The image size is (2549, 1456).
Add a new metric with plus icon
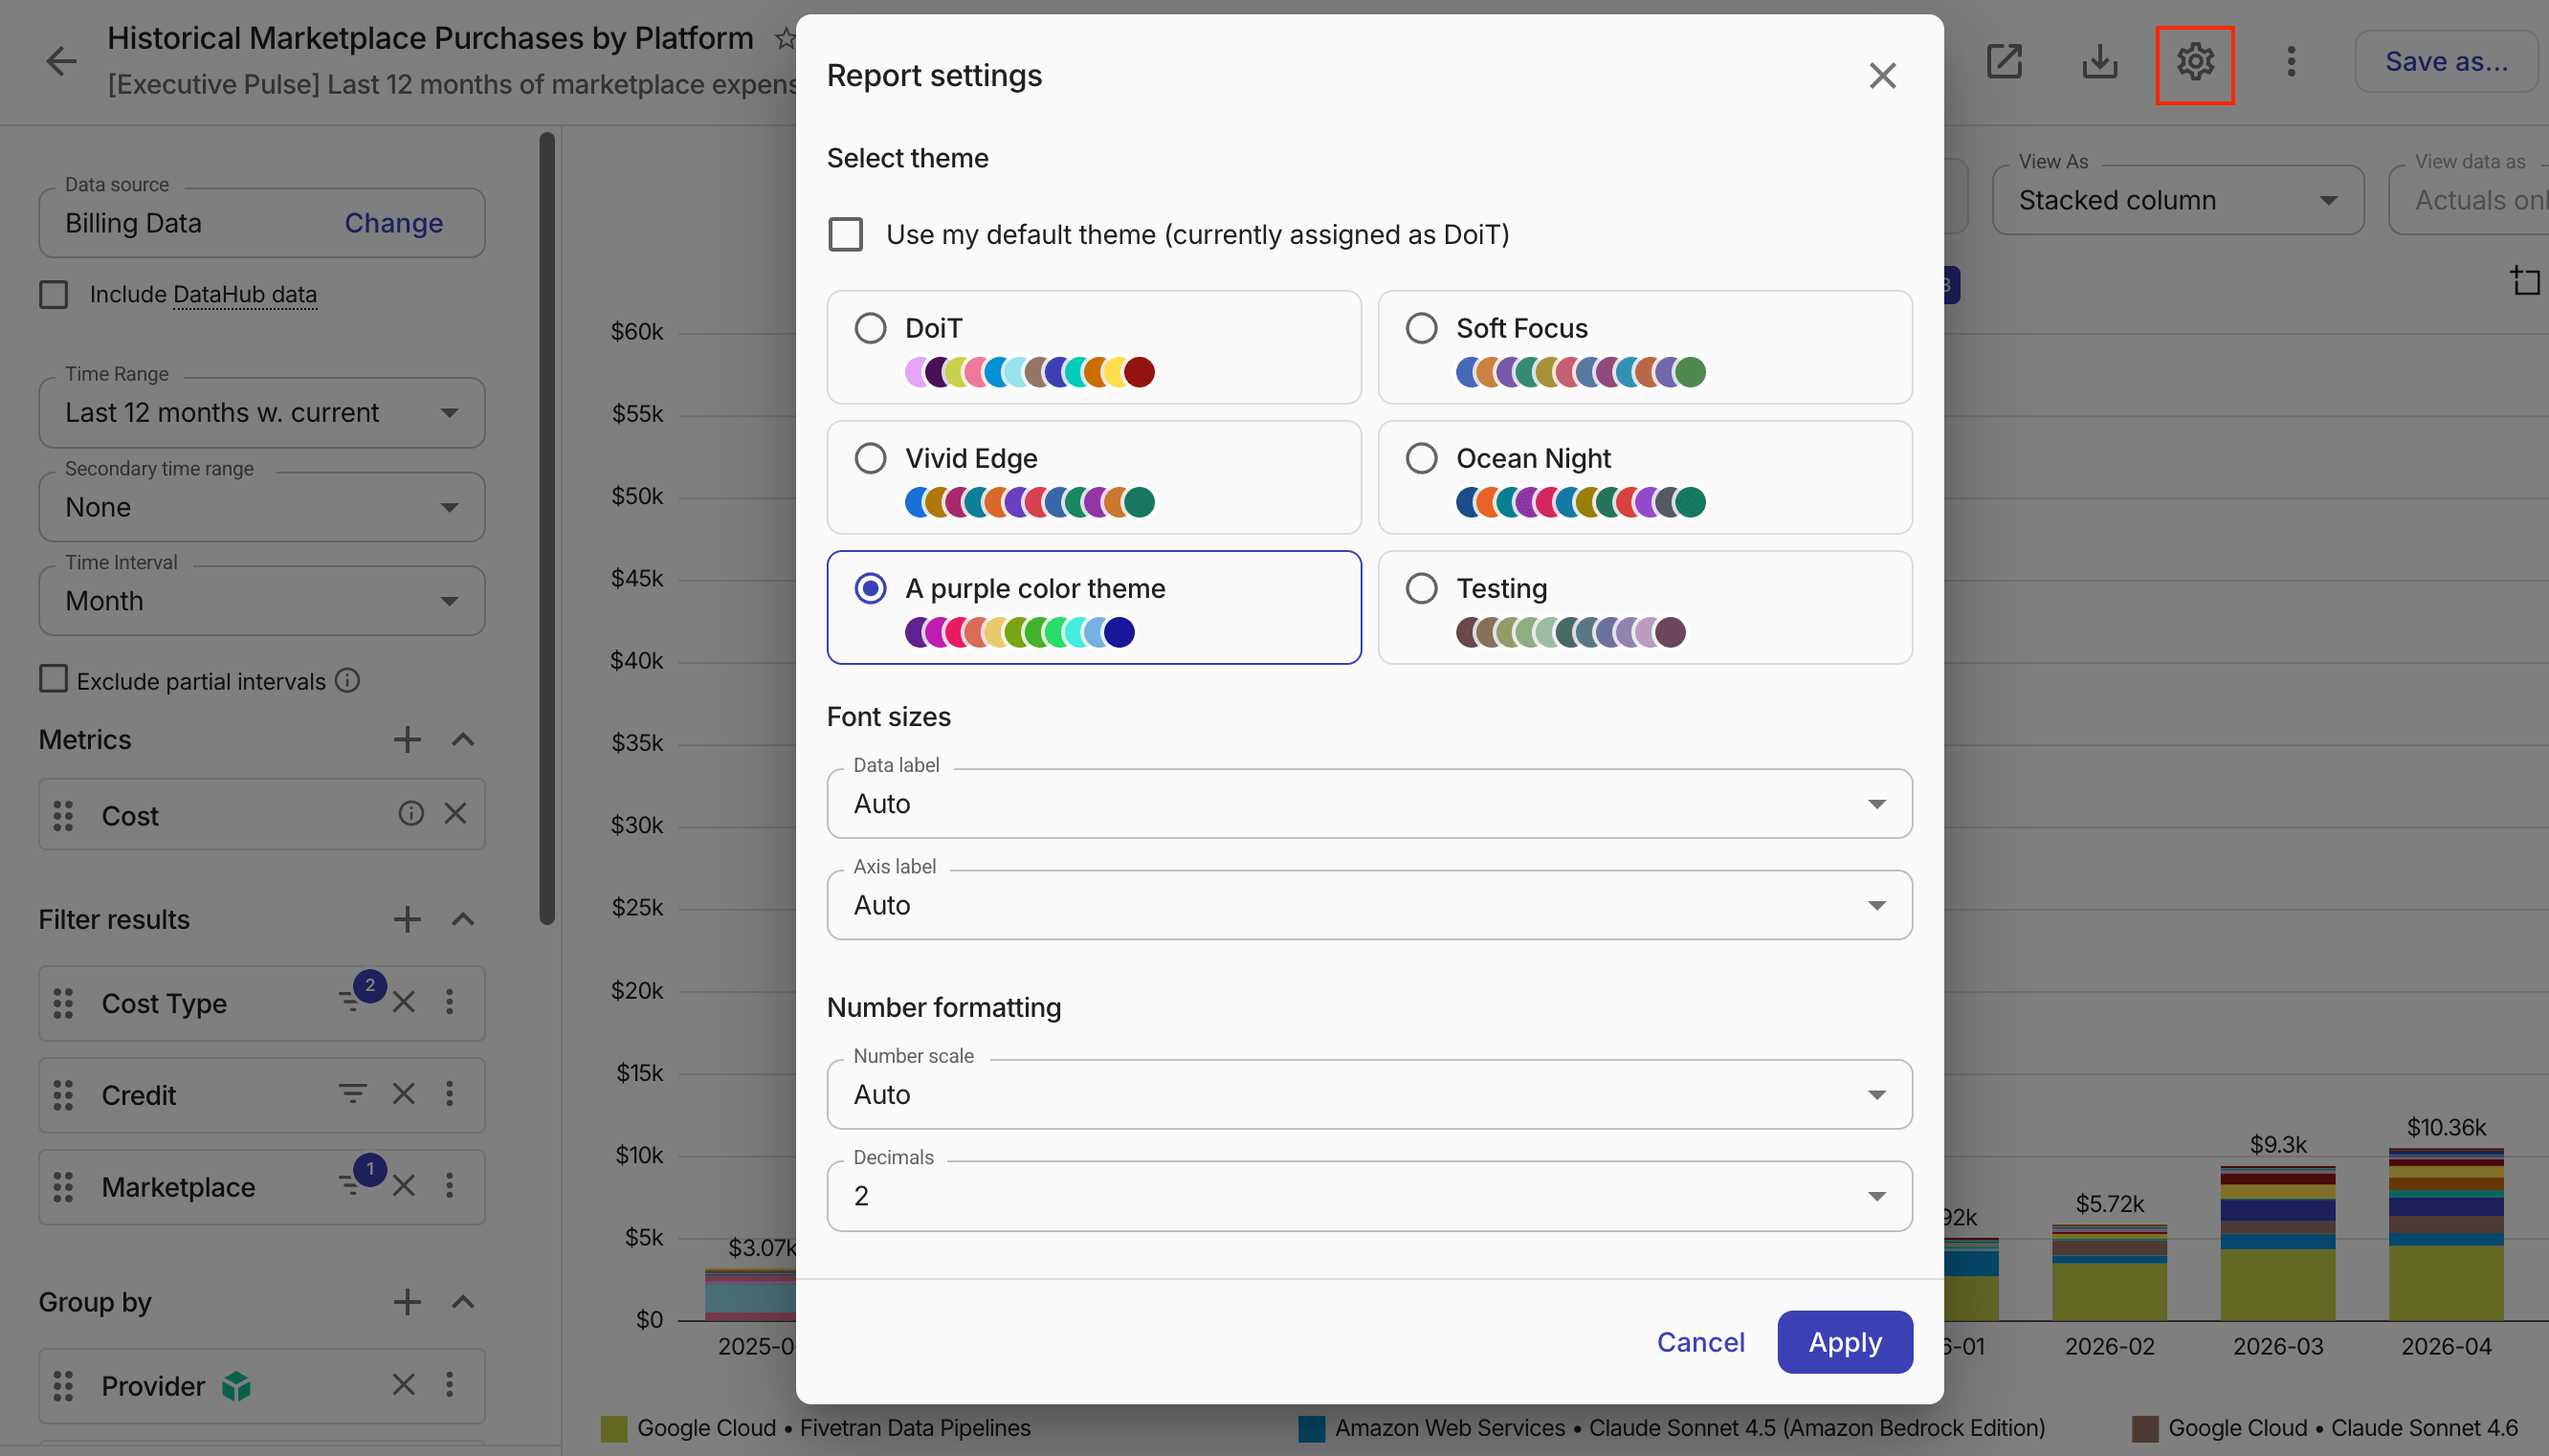pos(406,740)
